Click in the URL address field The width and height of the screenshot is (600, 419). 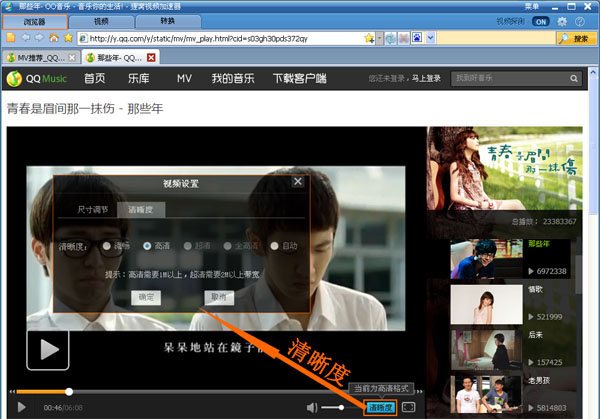[226, 38]
